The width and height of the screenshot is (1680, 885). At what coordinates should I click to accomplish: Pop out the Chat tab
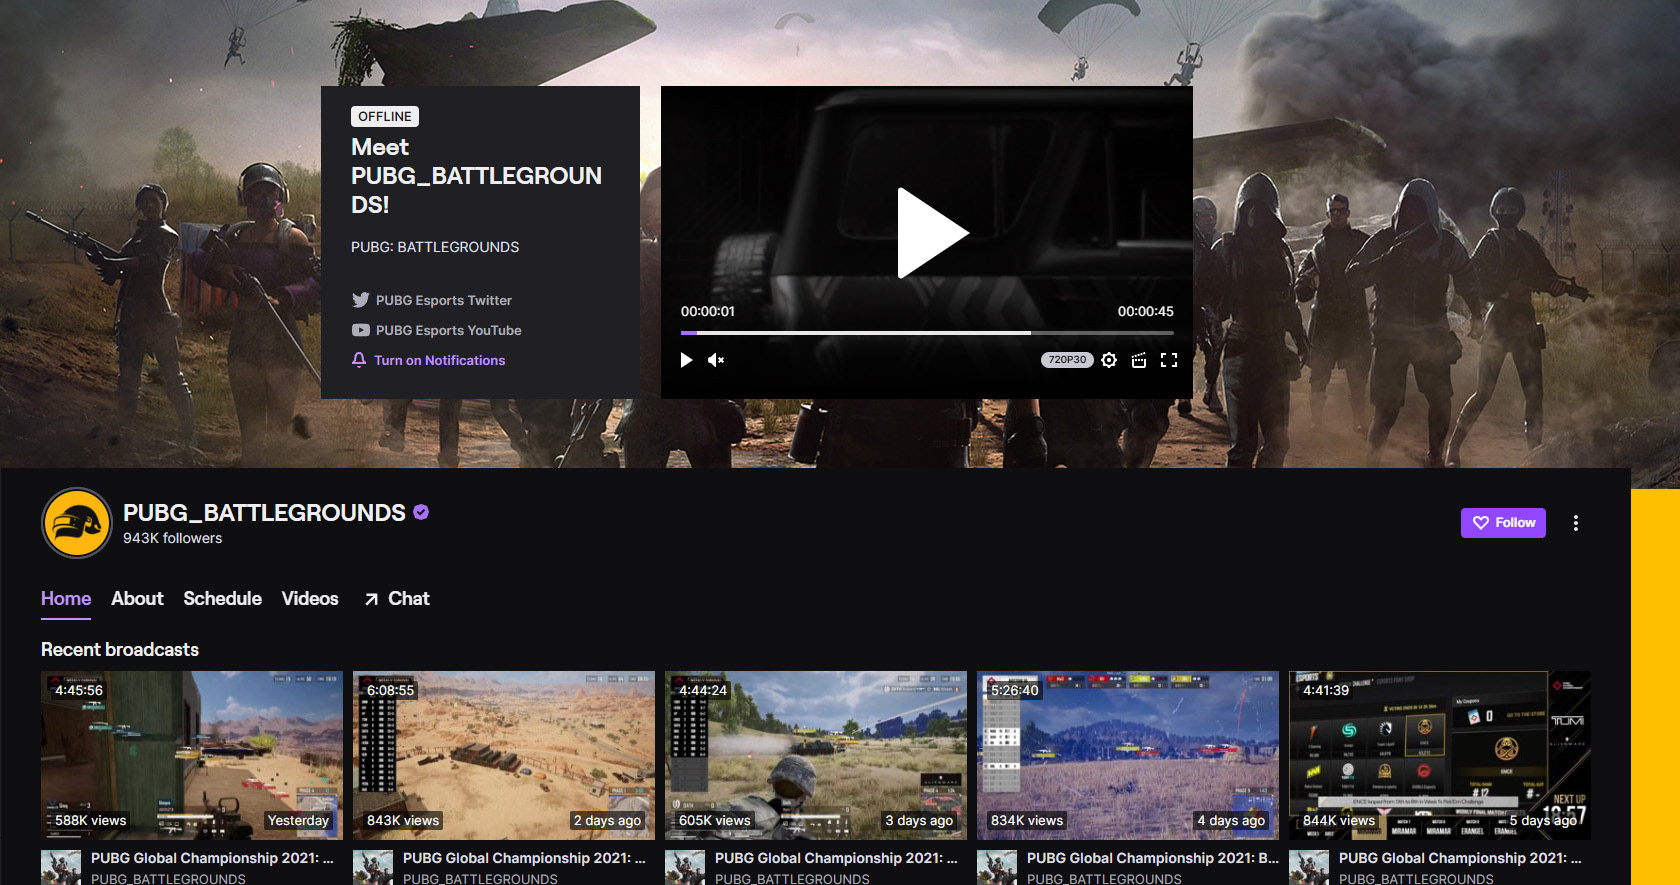coord(397,598)
